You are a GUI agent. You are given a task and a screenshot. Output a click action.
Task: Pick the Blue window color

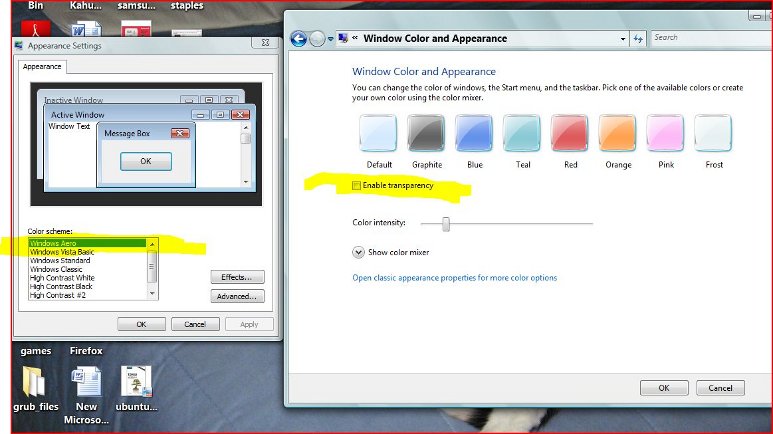pyautogui.click(x=474, y=133)
